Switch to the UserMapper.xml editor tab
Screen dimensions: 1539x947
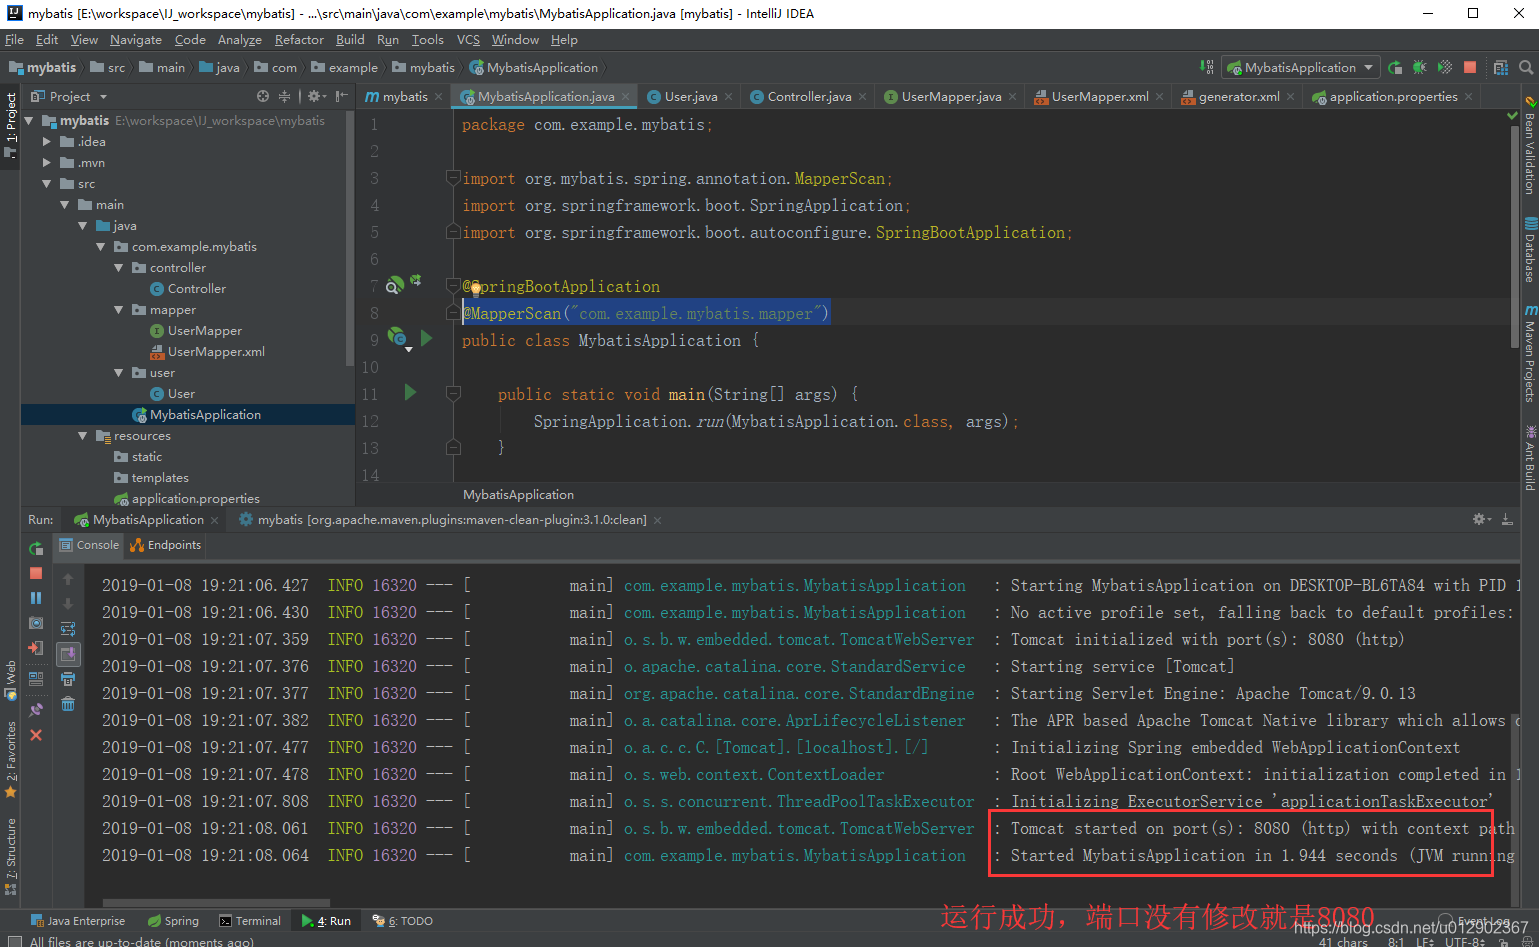tap(1099, 96)
